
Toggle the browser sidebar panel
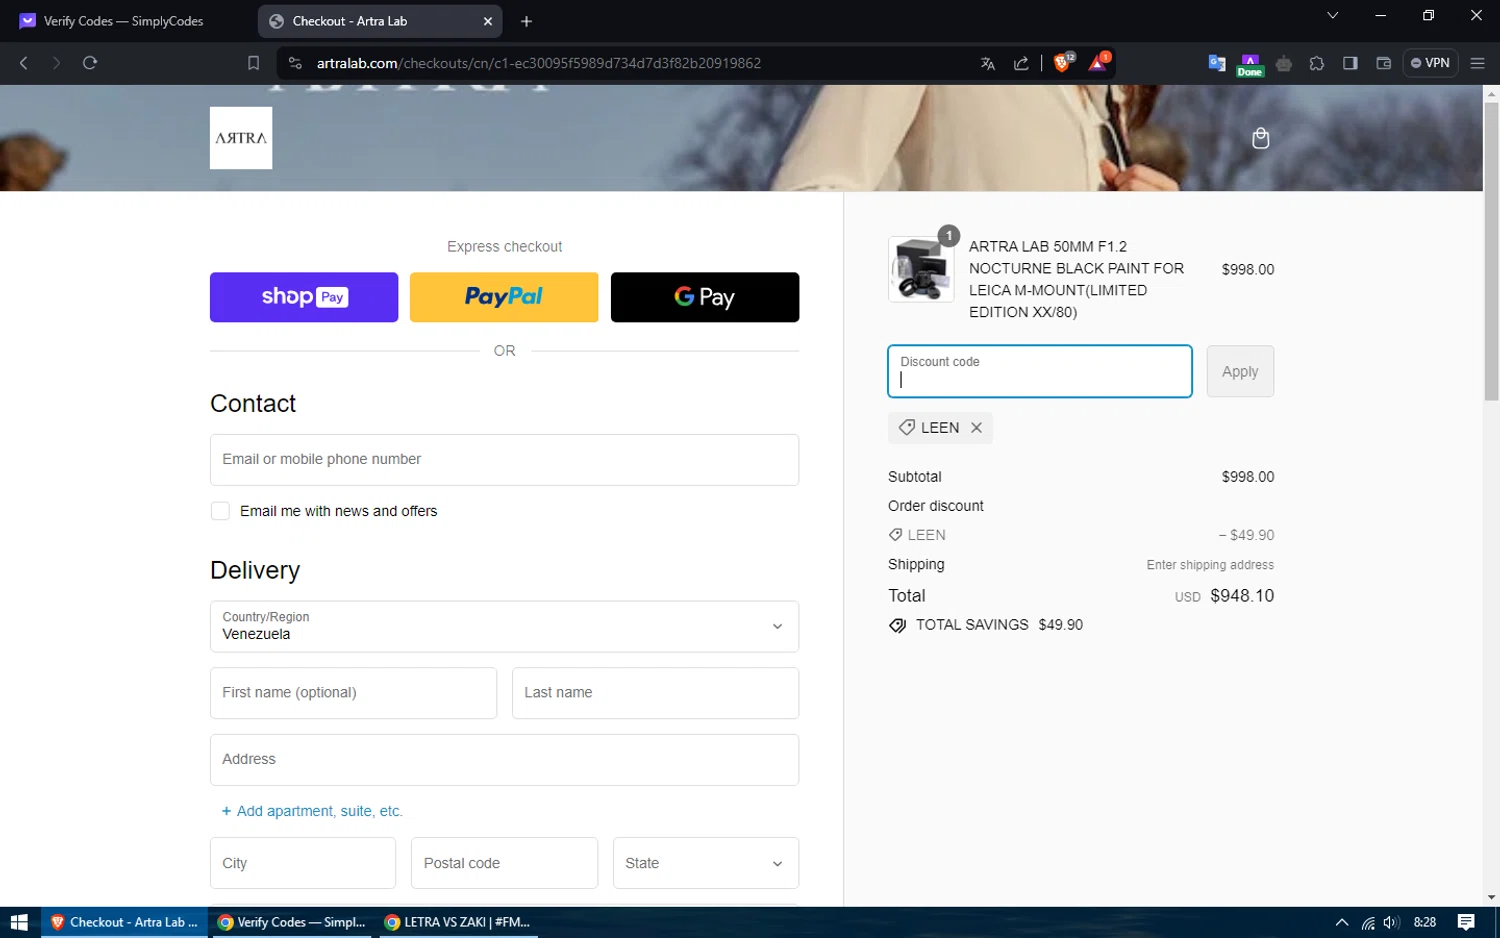click(x=1350, y=63)
